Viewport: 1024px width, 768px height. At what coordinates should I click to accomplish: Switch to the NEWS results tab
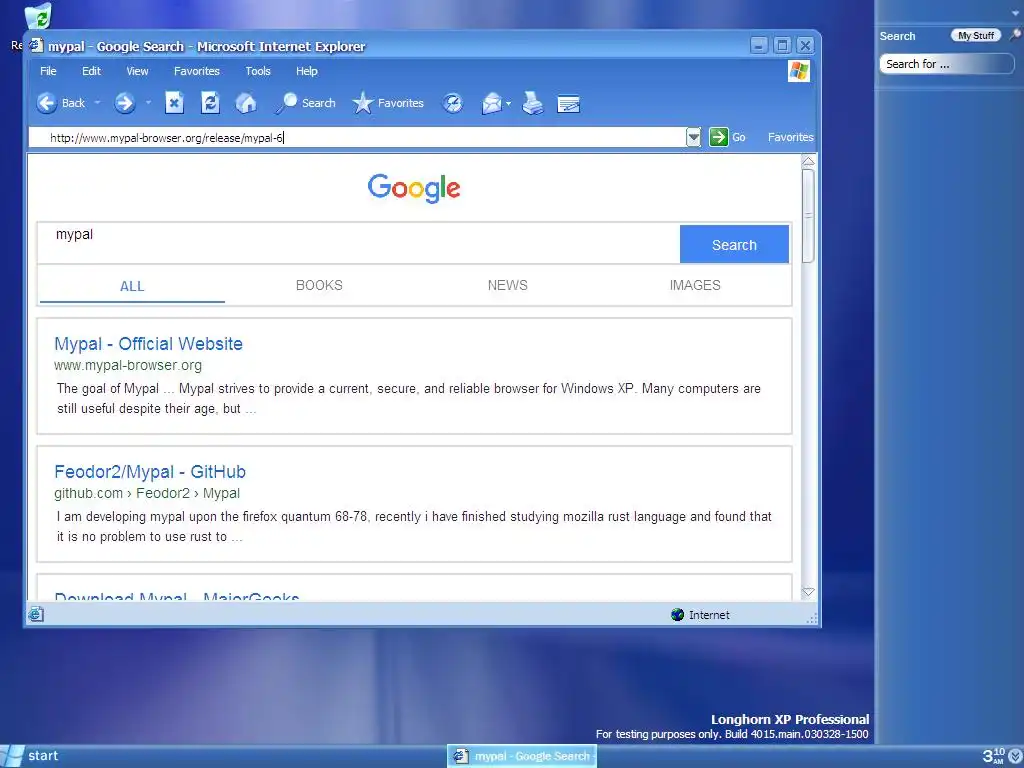click(x=507, y=285)
